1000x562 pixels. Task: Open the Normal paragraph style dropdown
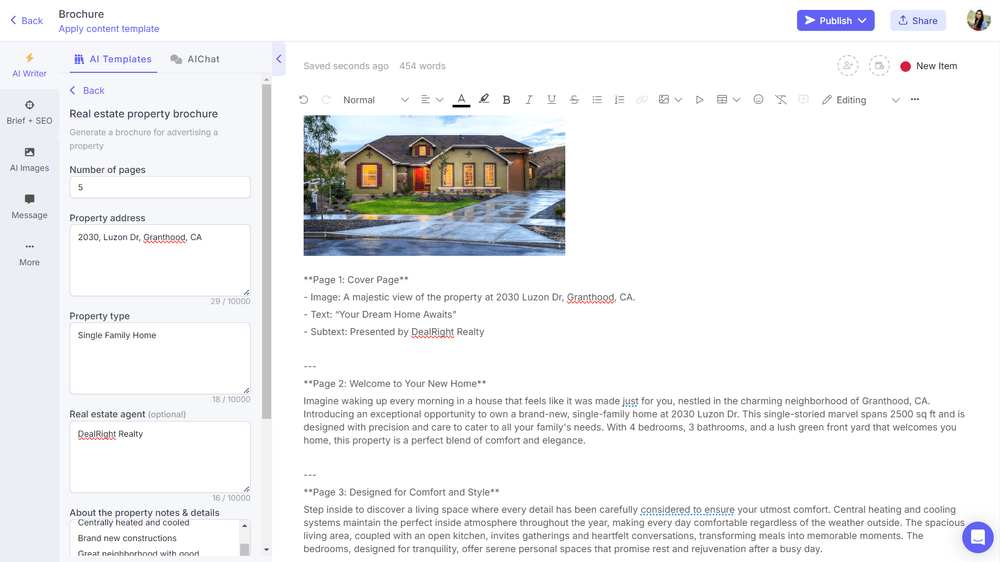(376, 100)
